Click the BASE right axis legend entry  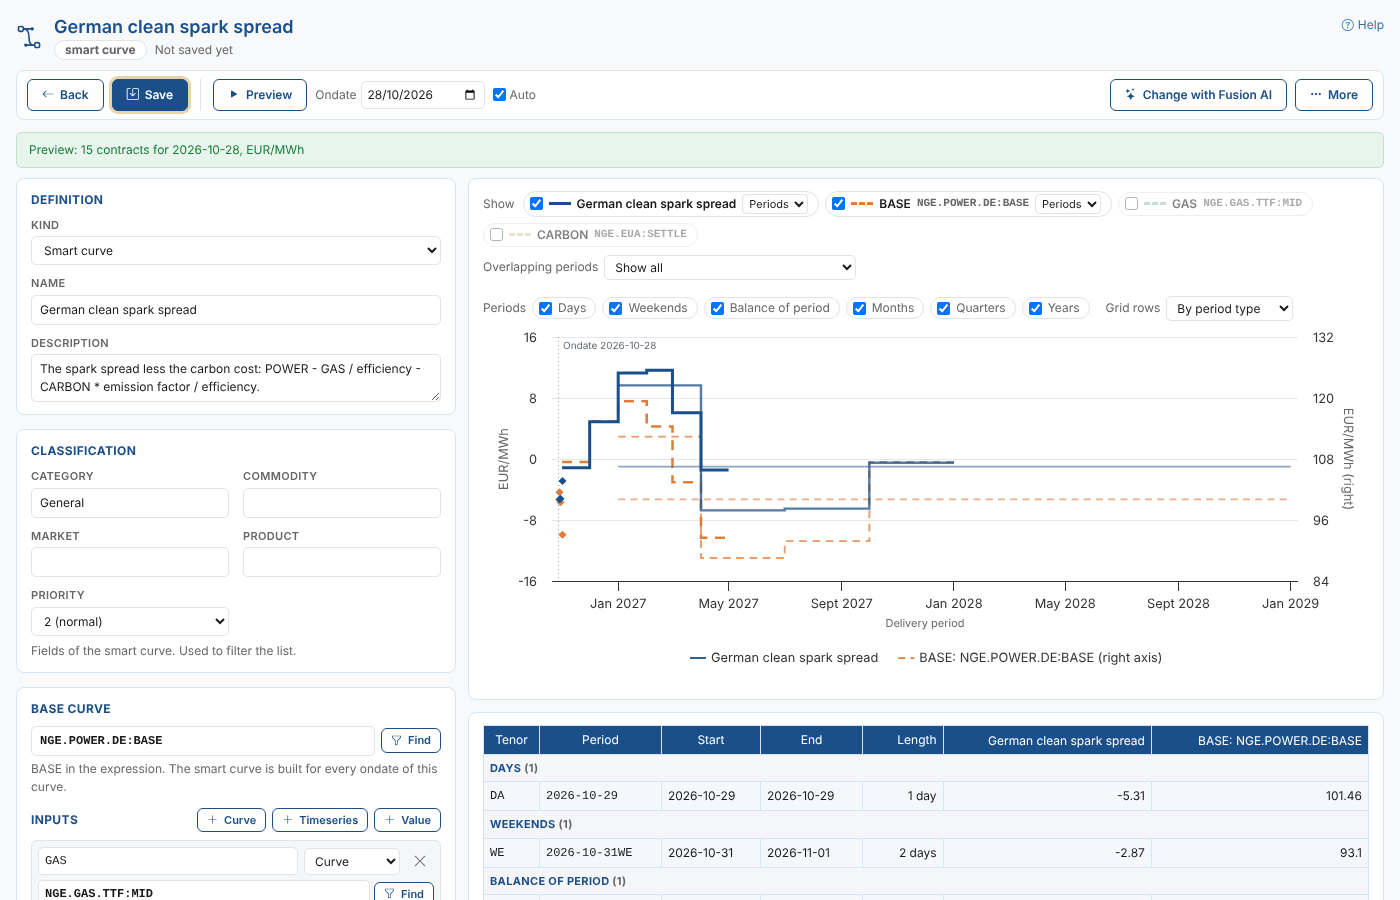tap(1030, 658)
